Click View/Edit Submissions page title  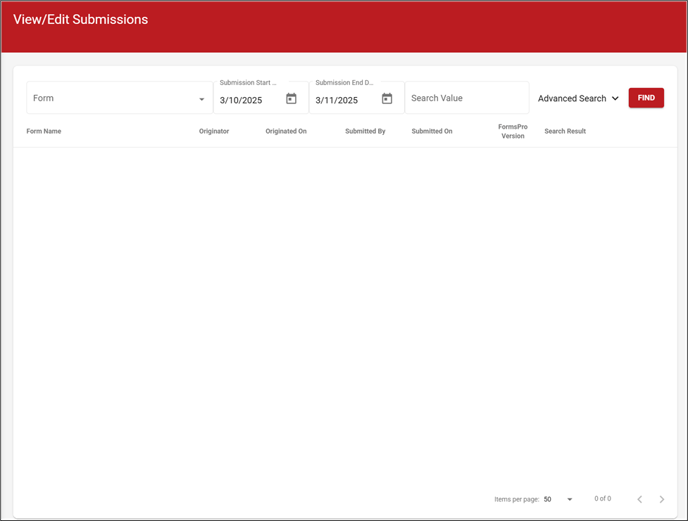(80, 19)
